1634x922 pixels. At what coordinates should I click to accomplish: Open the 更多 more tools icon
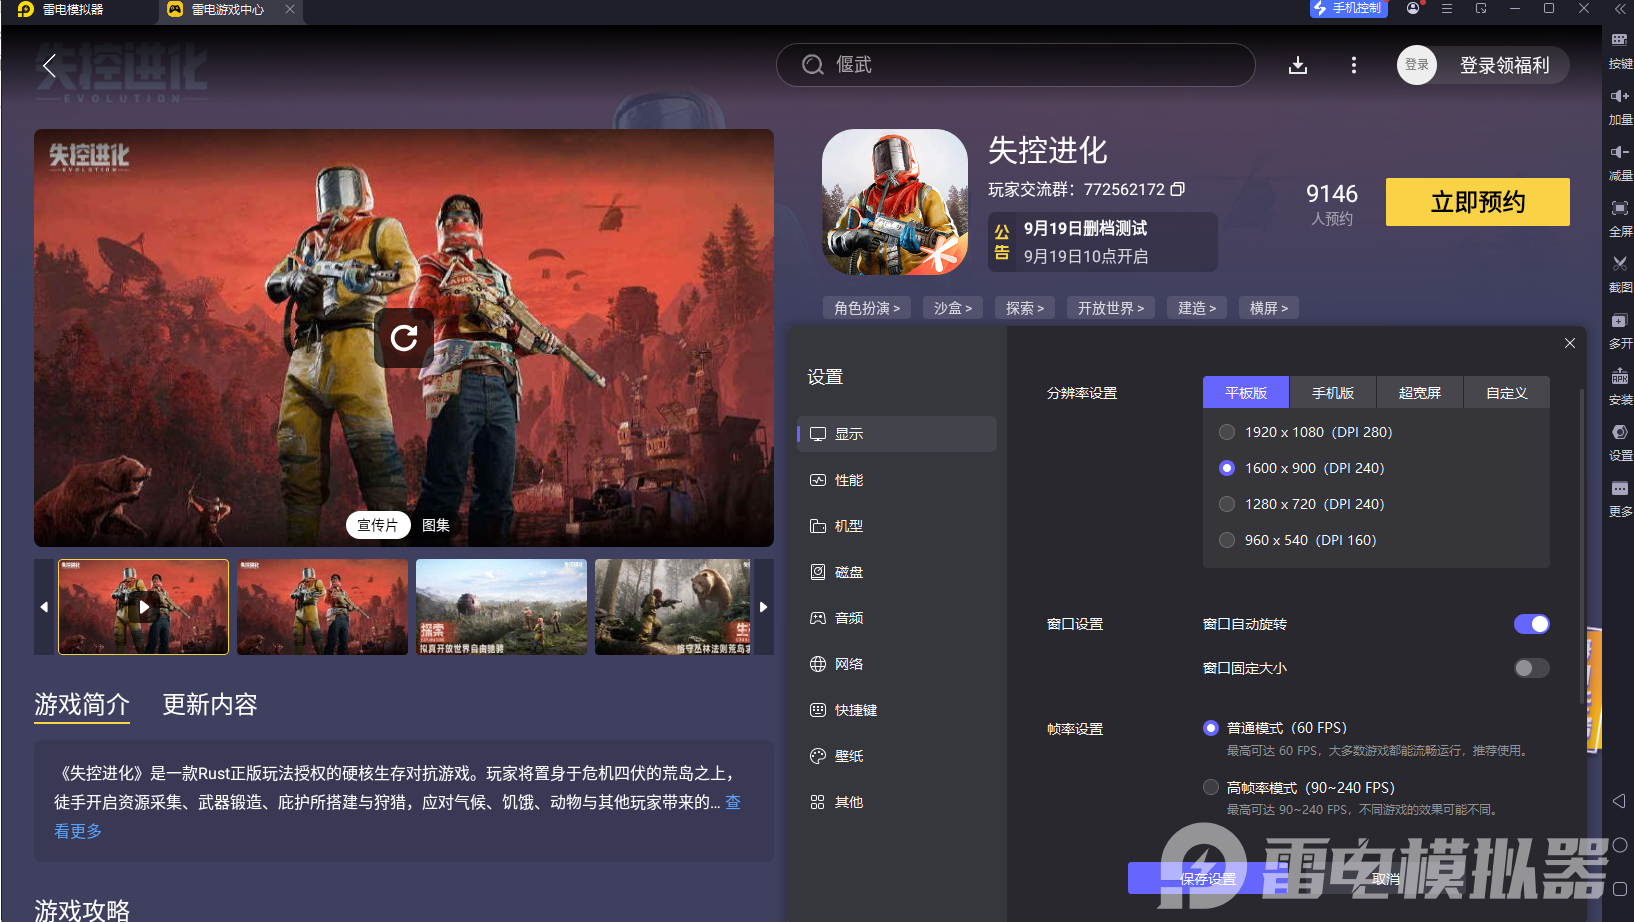tap(1620, 497)
